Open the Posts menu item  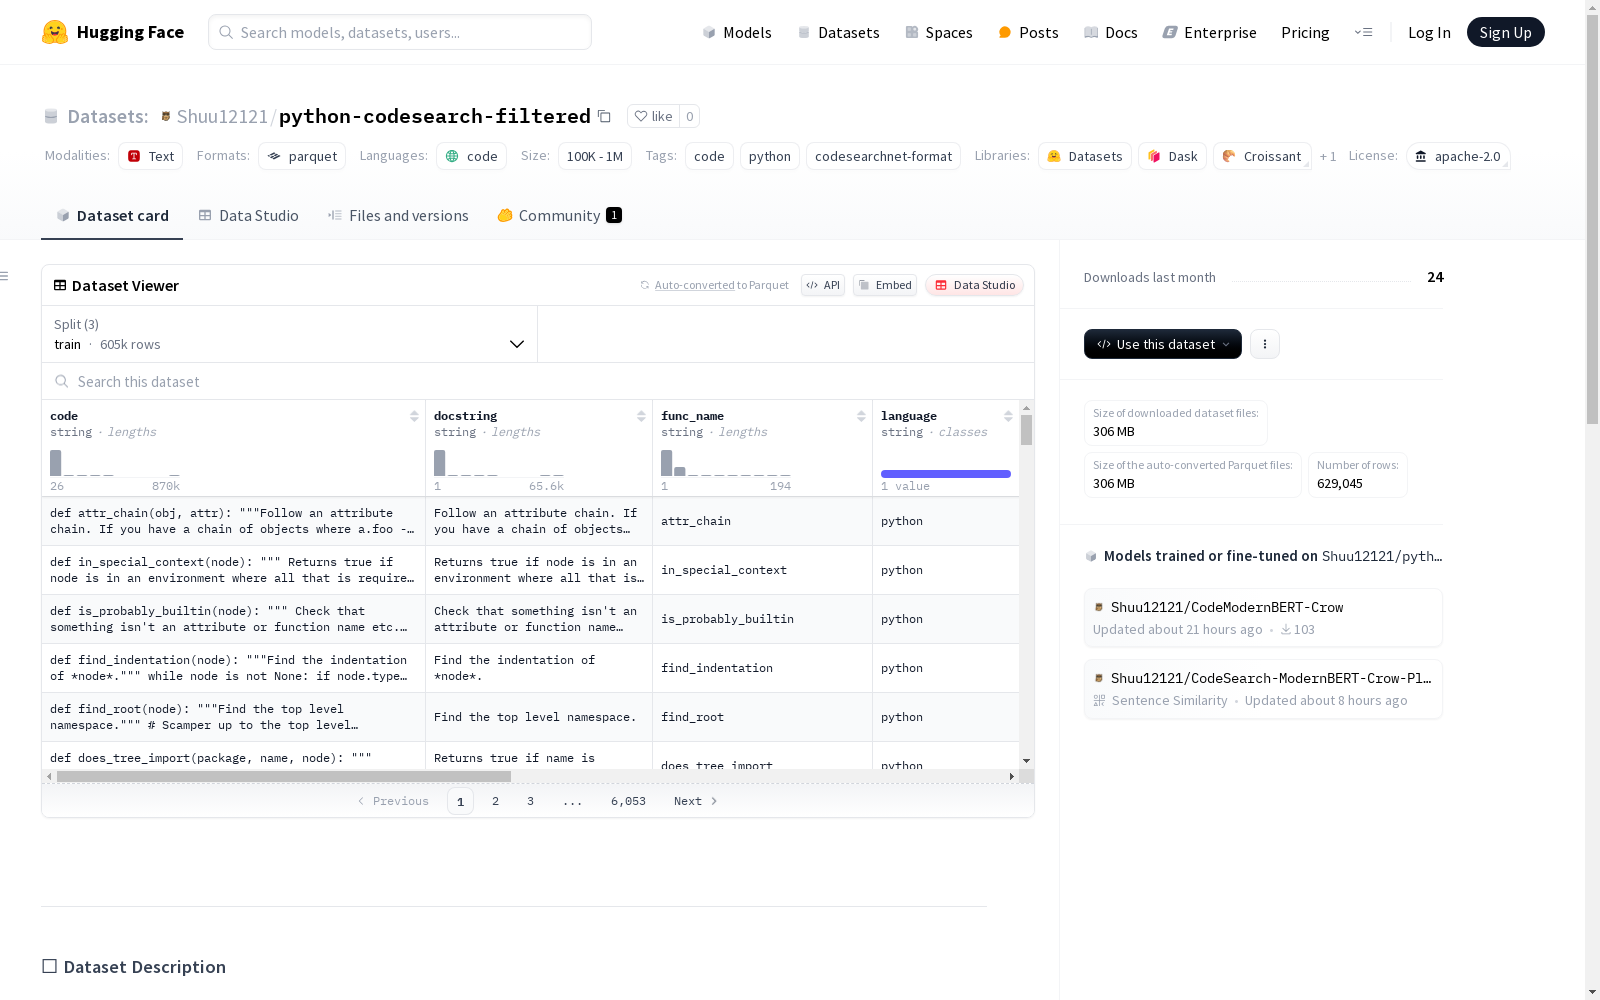click(x=1028, y=32)
